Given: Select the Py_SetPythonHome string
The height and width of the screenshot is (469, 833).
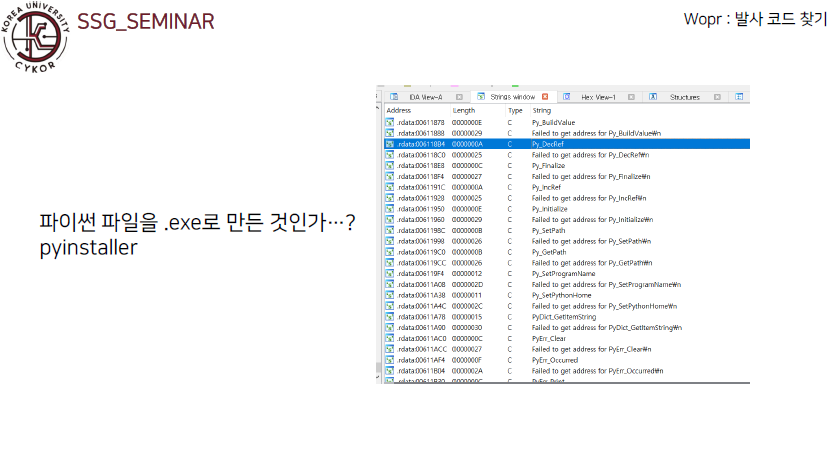Looking at the screenshot, I should click(x=562, y=295).
